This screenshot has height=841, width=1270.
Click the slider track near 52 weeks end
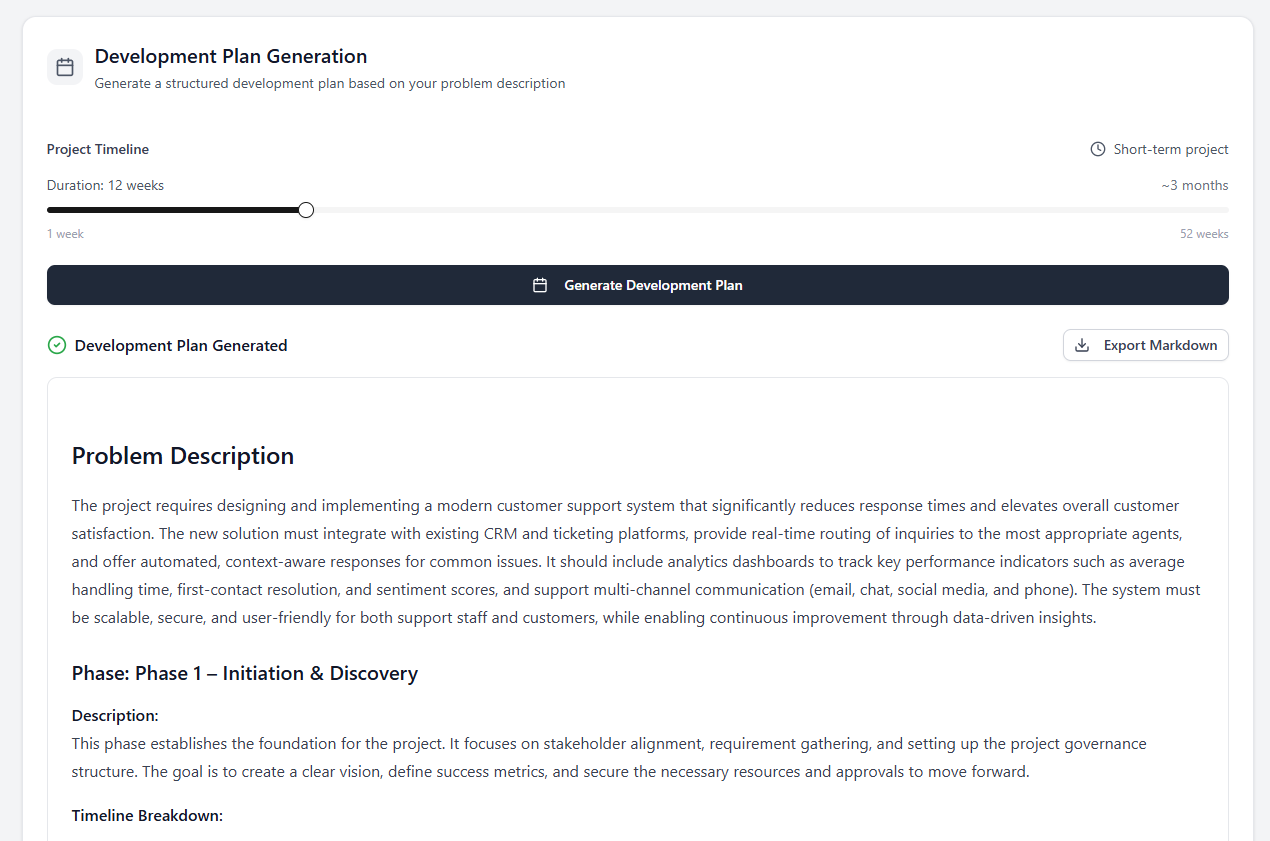pos(1200,210)
